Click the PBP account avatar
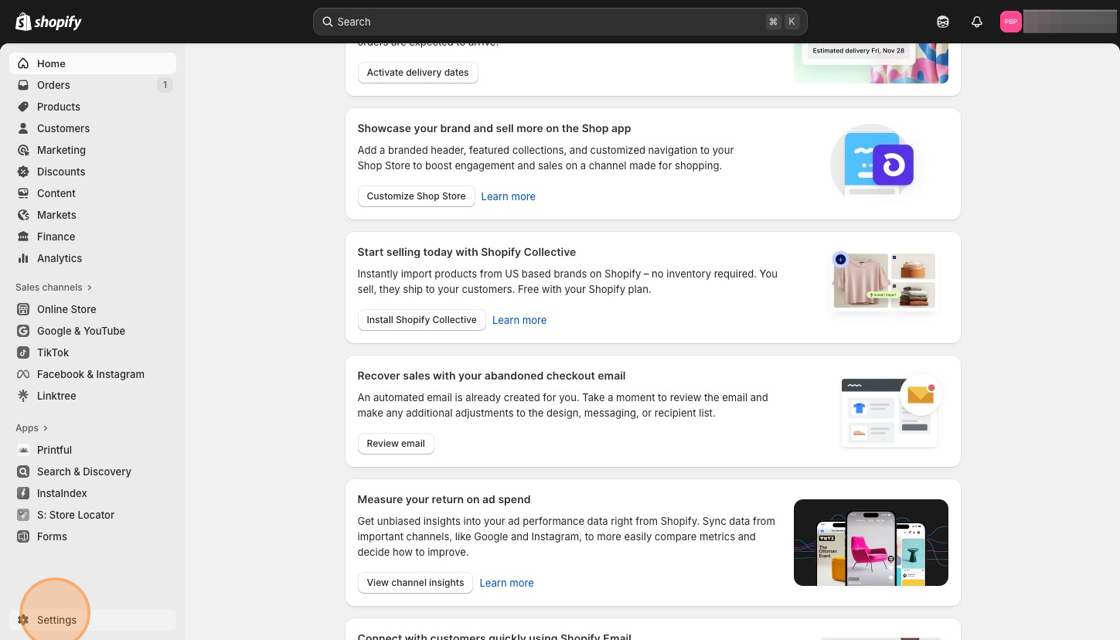This screenshot has width=1120, height=640. coord(1011,21)
